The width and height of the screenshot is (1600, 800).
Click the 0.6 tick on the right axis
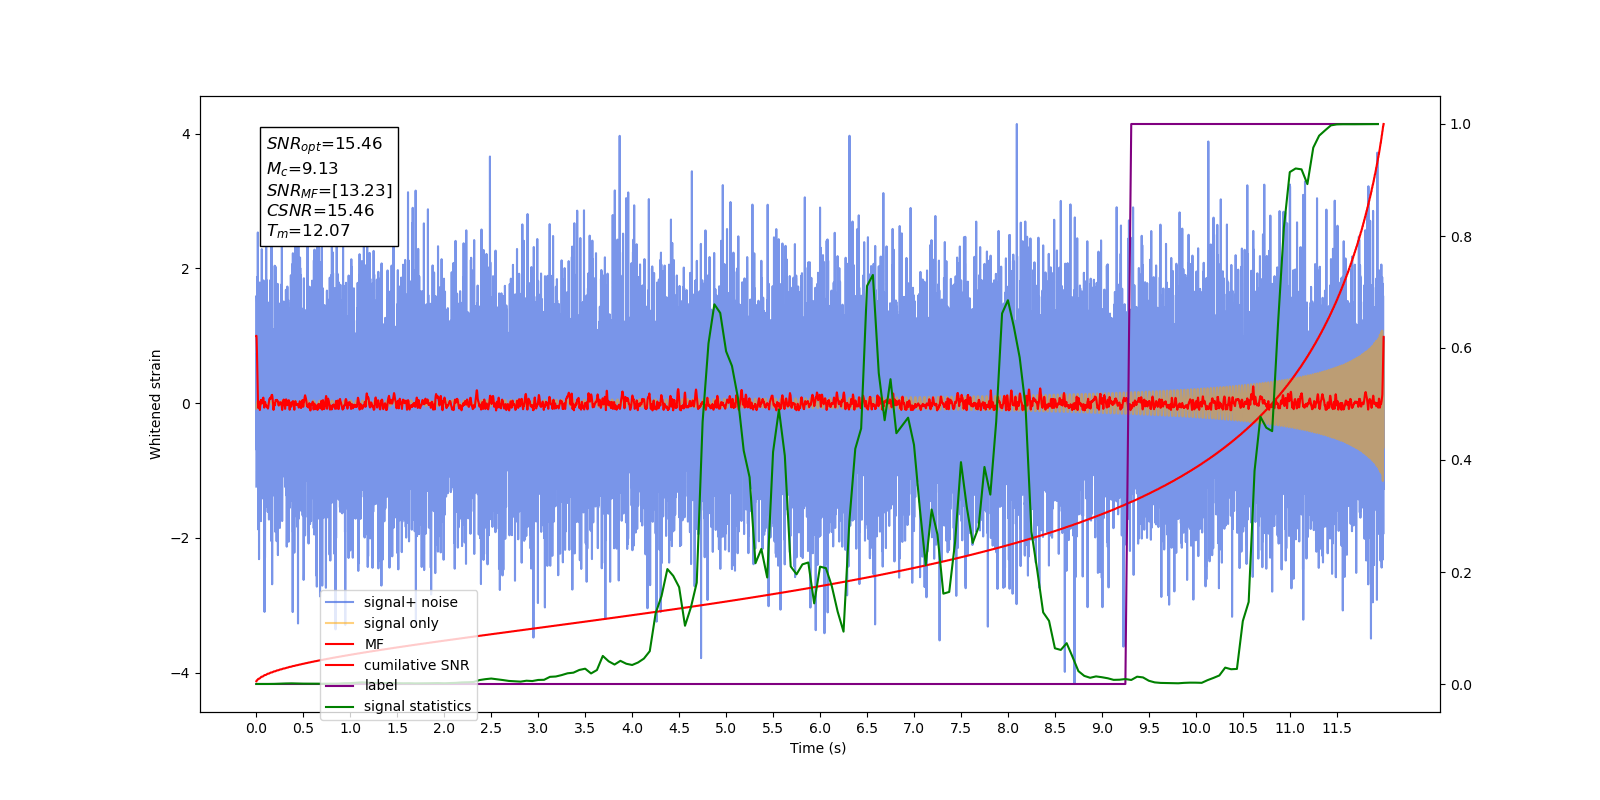1461,349
